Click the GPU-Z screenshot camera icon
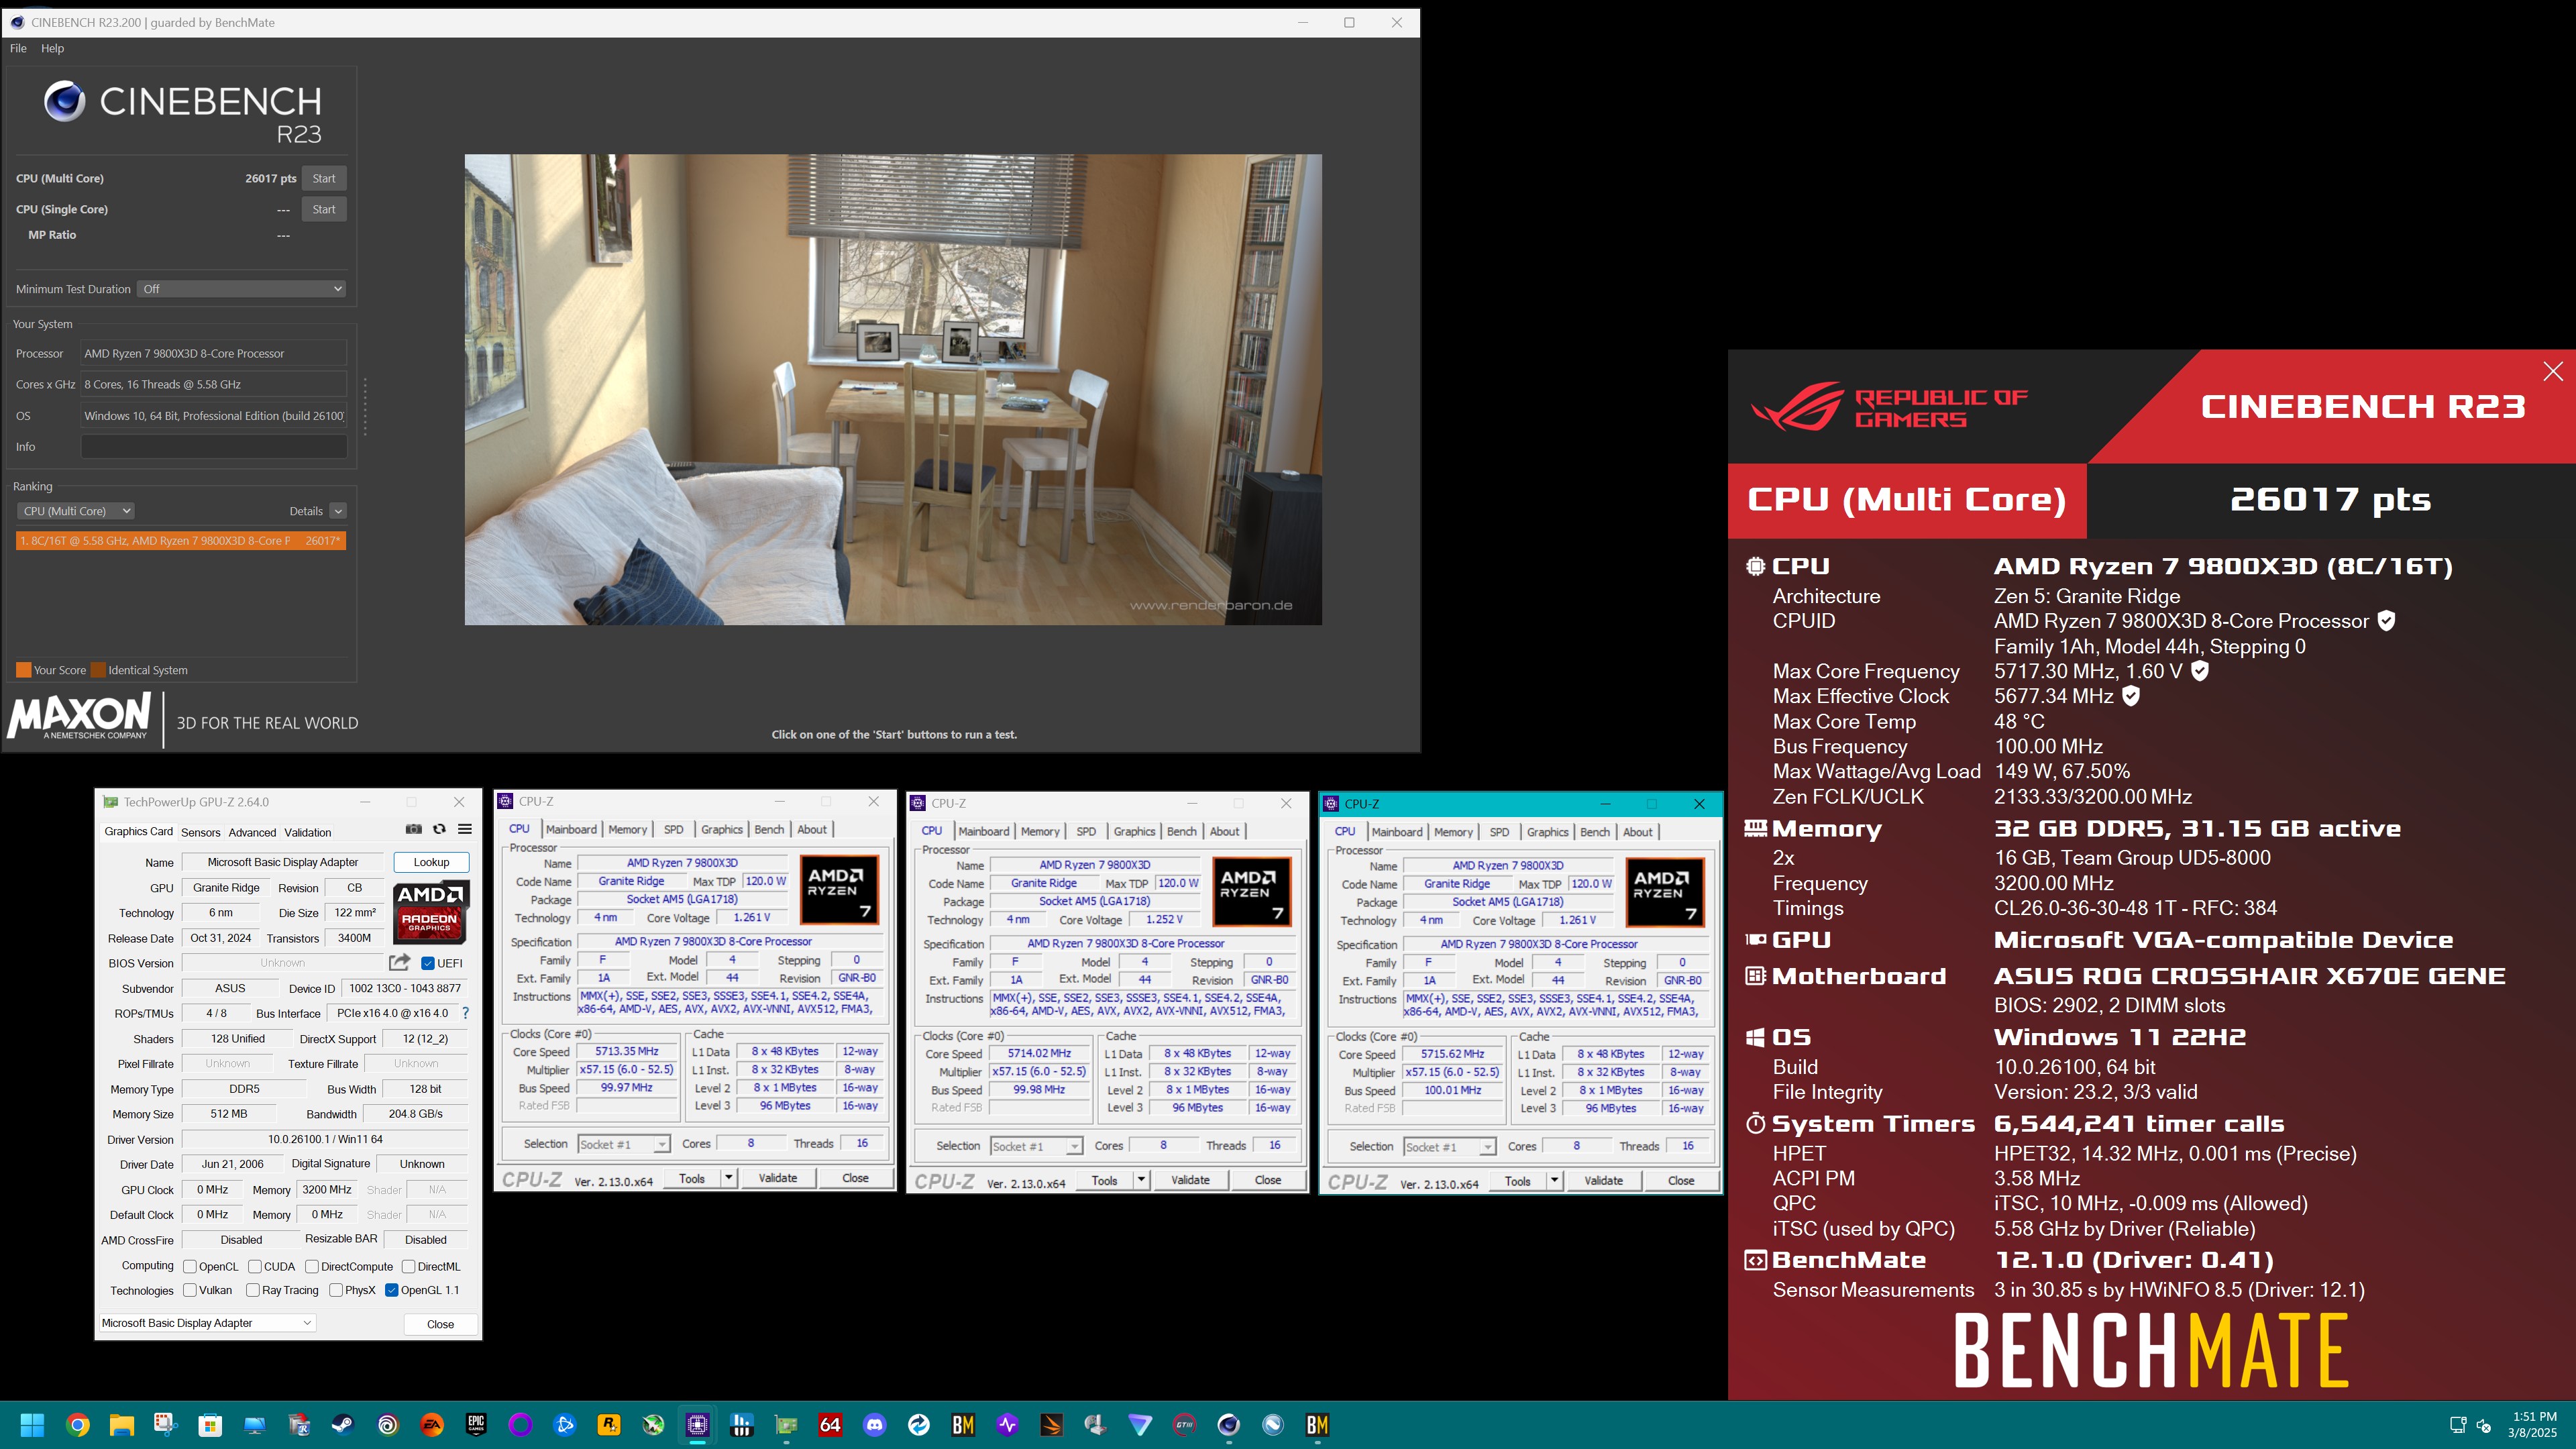This screenshot has width=2576, height=1449. (413, 829)
